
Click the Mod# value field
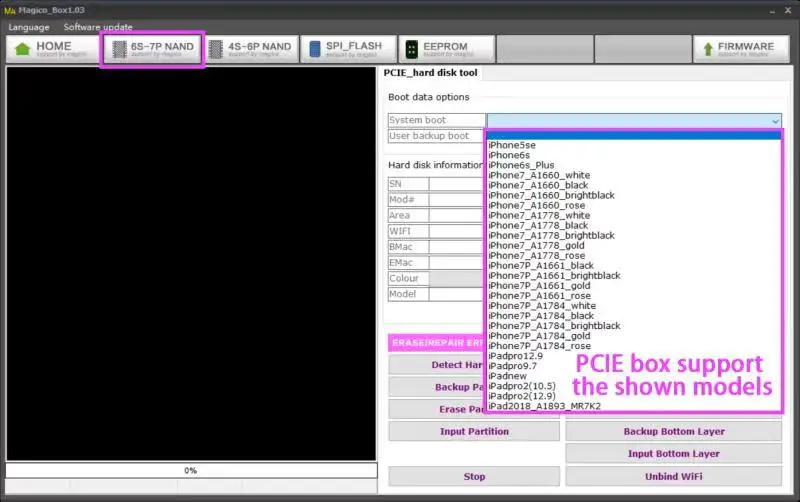tap(457, 199)
